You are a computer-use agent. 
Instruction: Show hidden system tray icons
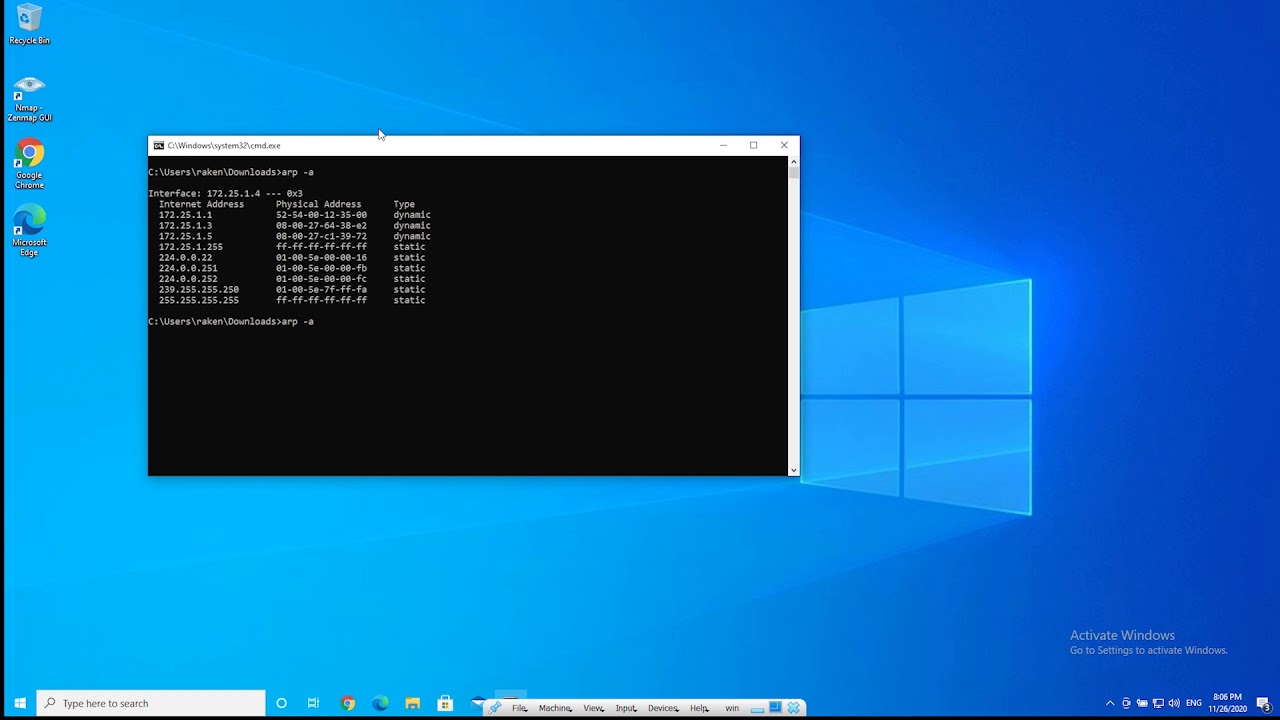pos(1110,703)
